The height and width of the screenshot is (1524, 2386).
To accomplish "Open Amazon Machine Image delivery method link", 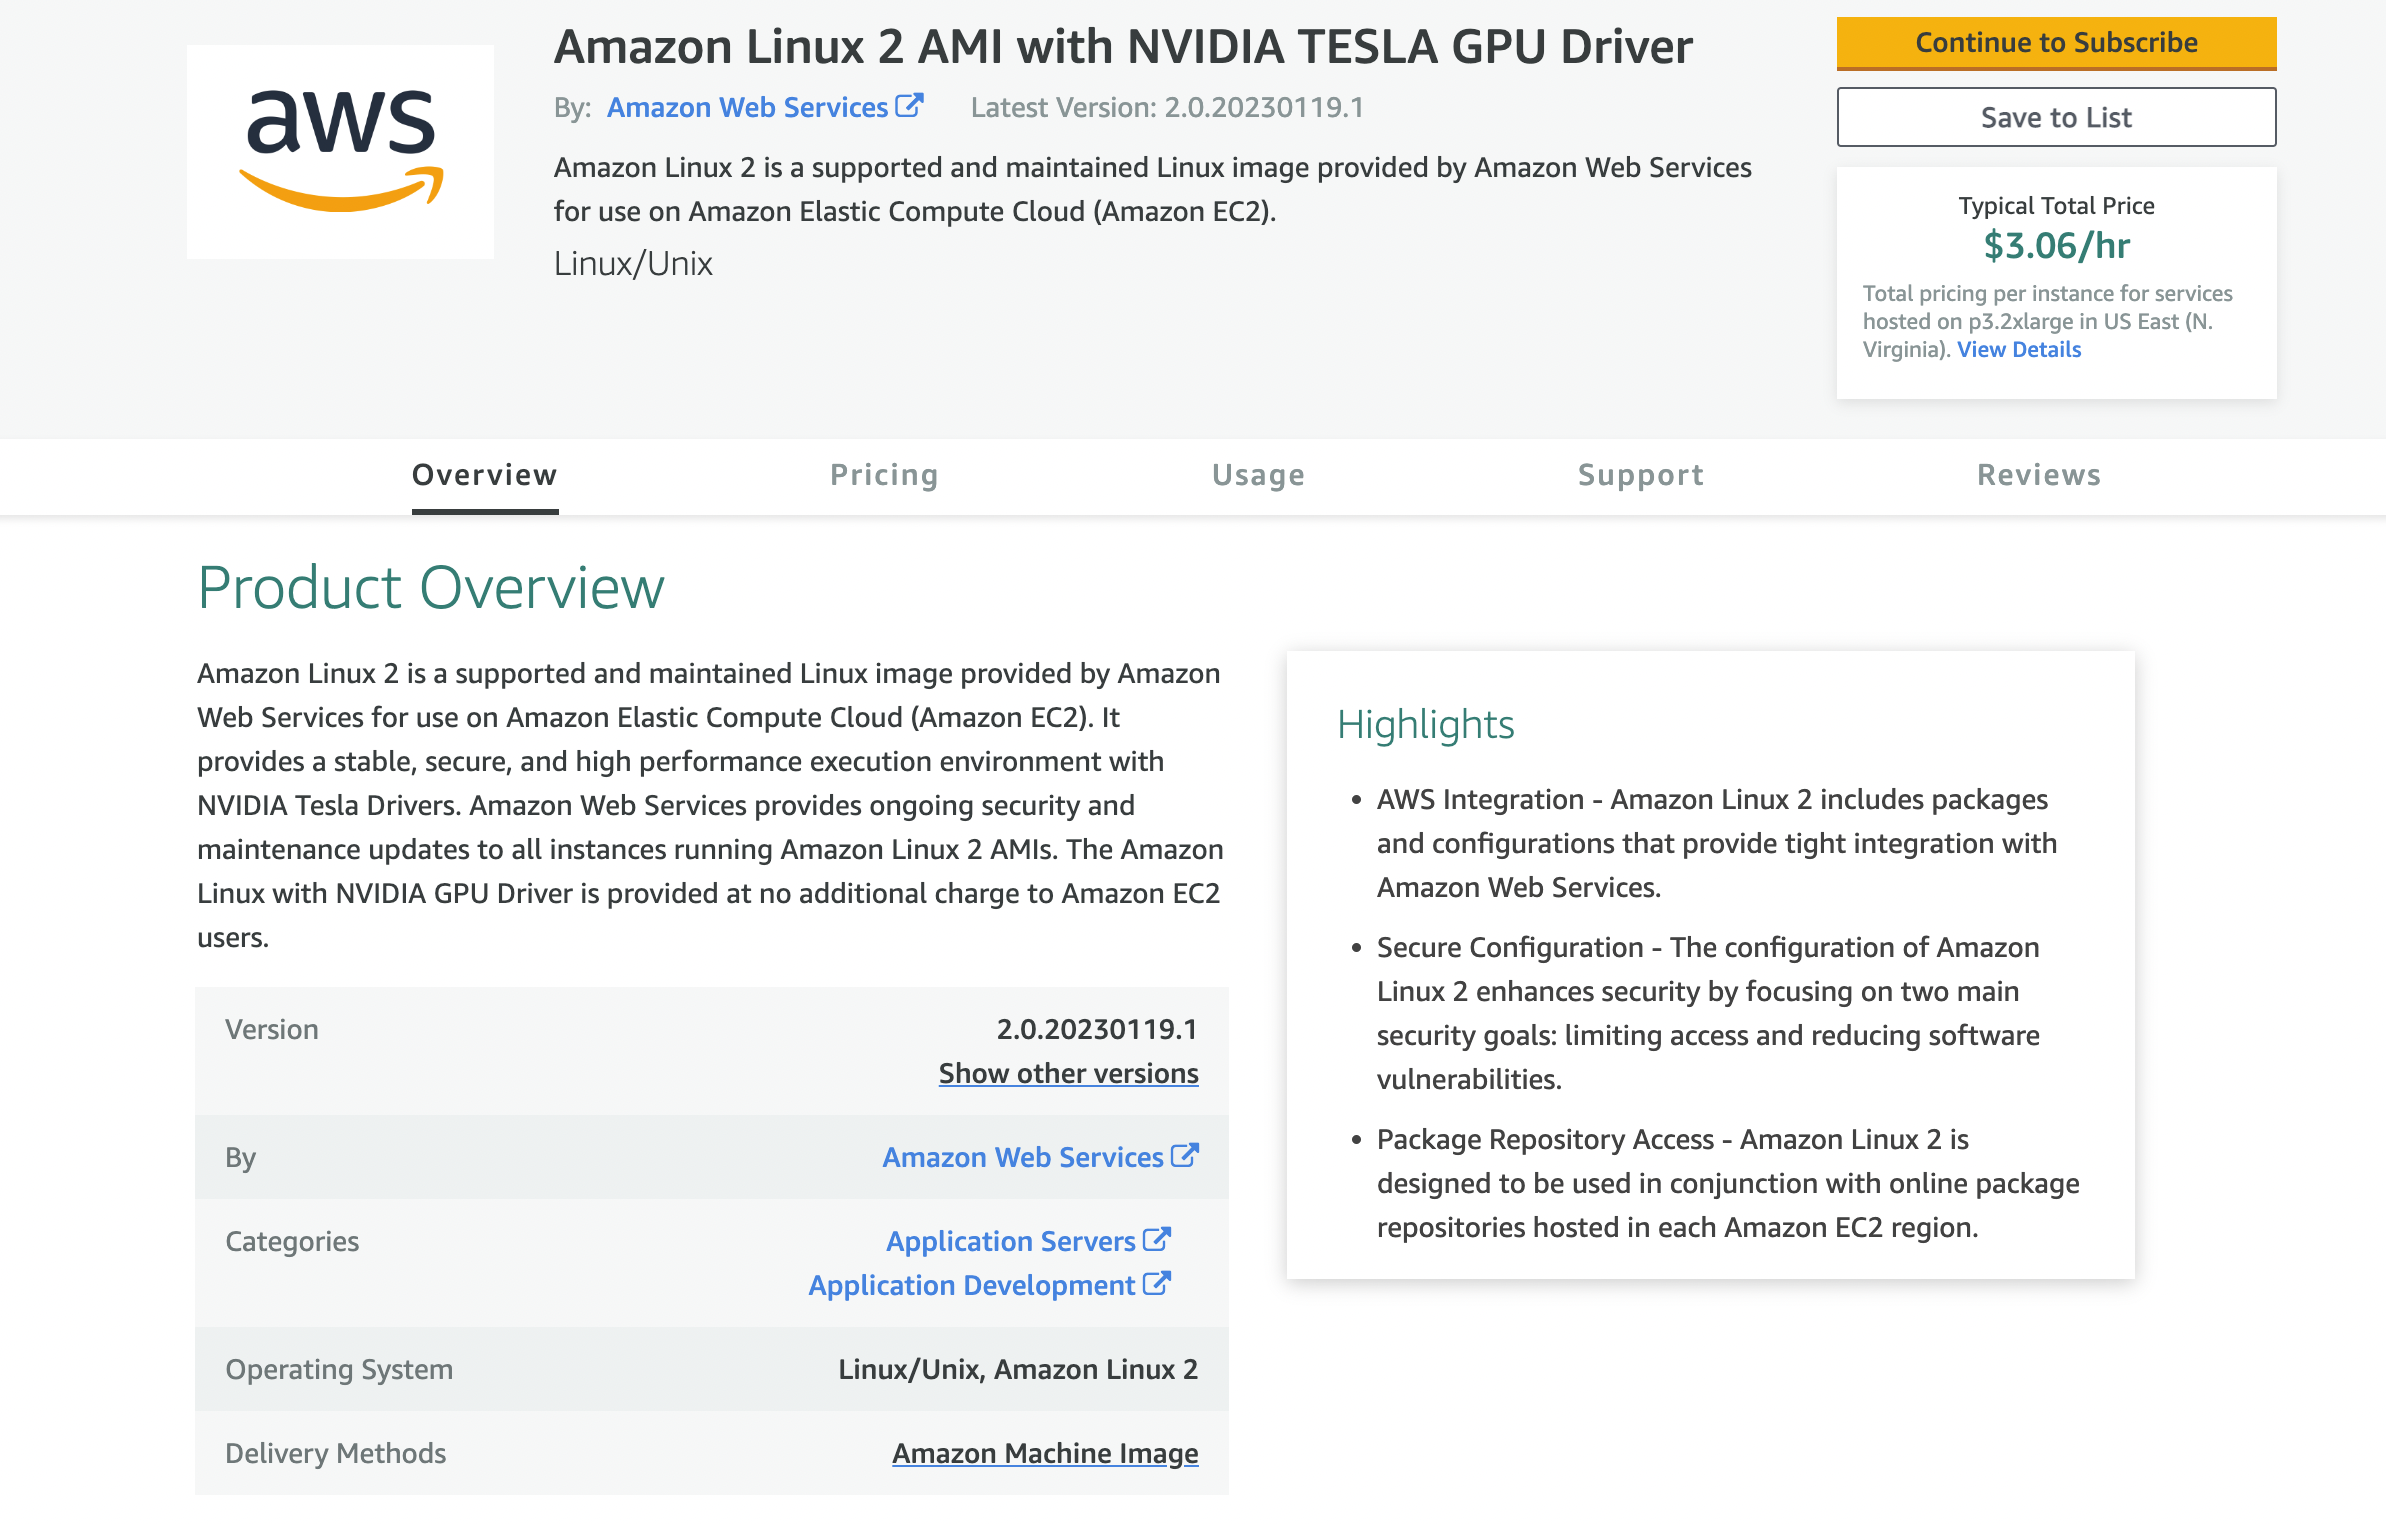I will 1045,1453.
